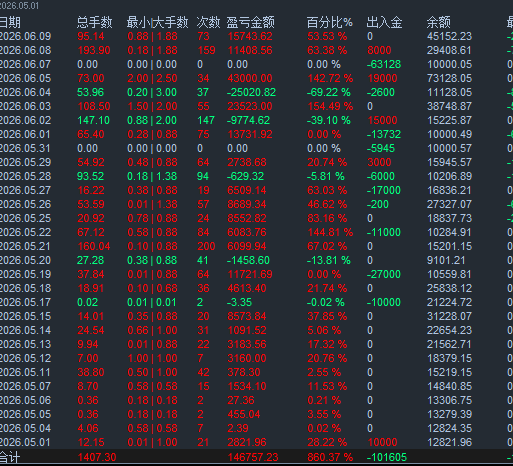Click deposit value 10000
This screenshot has width=513, height=466.
click(383, 442)
